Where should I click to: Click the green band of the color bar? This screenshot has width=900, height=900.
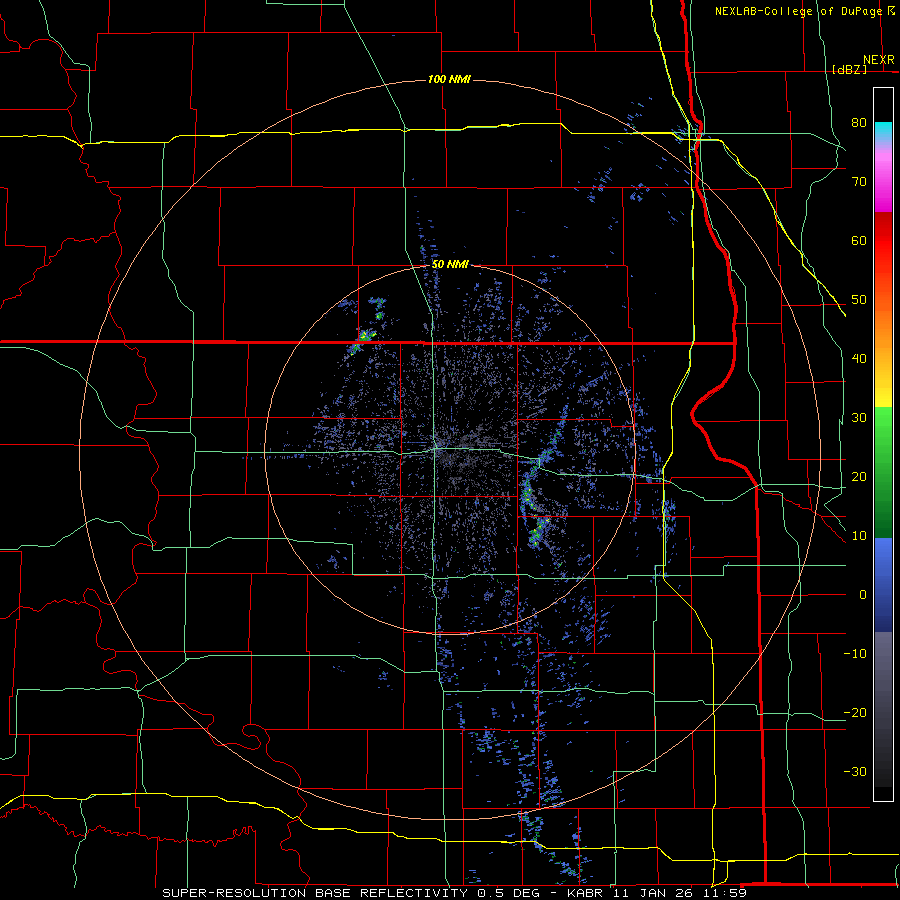pos(883,472)
